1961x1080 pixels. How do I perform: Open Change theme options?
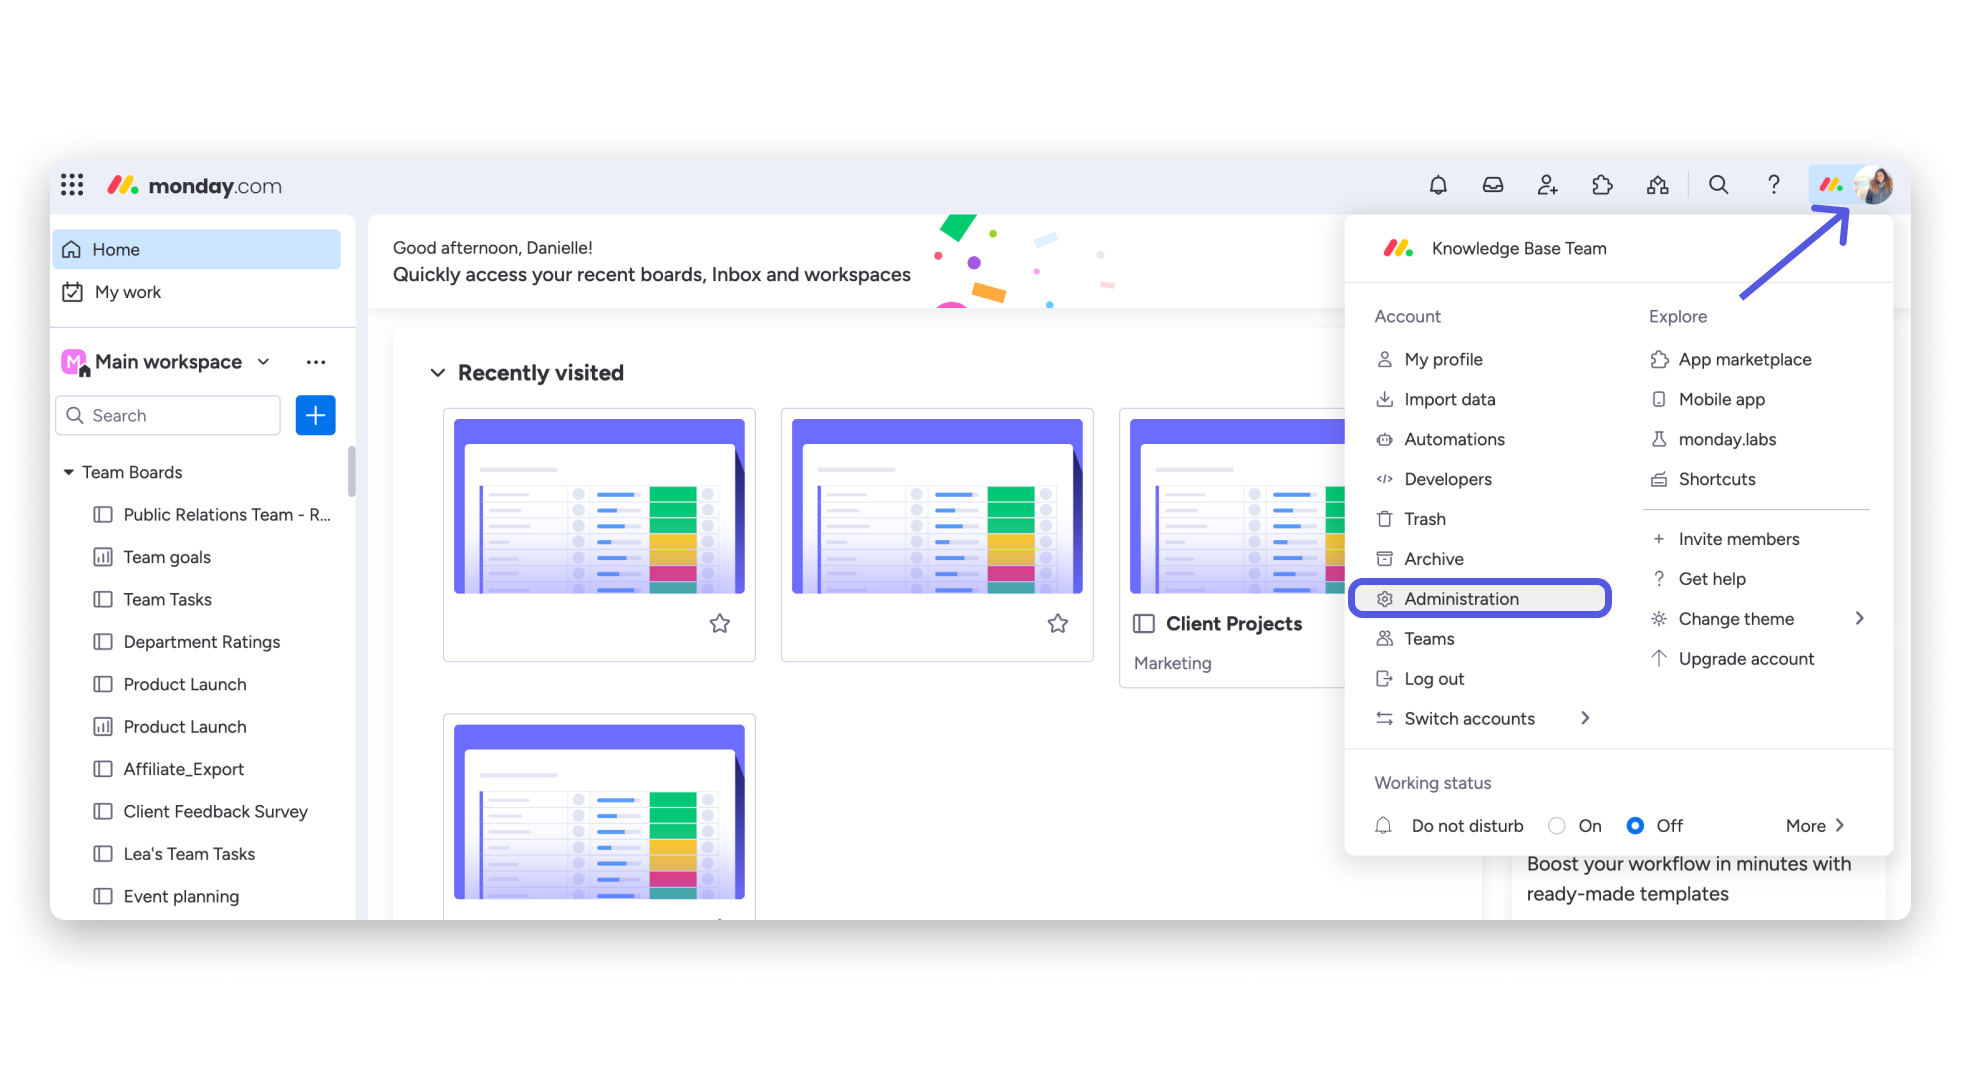[x=1736, y=618]
